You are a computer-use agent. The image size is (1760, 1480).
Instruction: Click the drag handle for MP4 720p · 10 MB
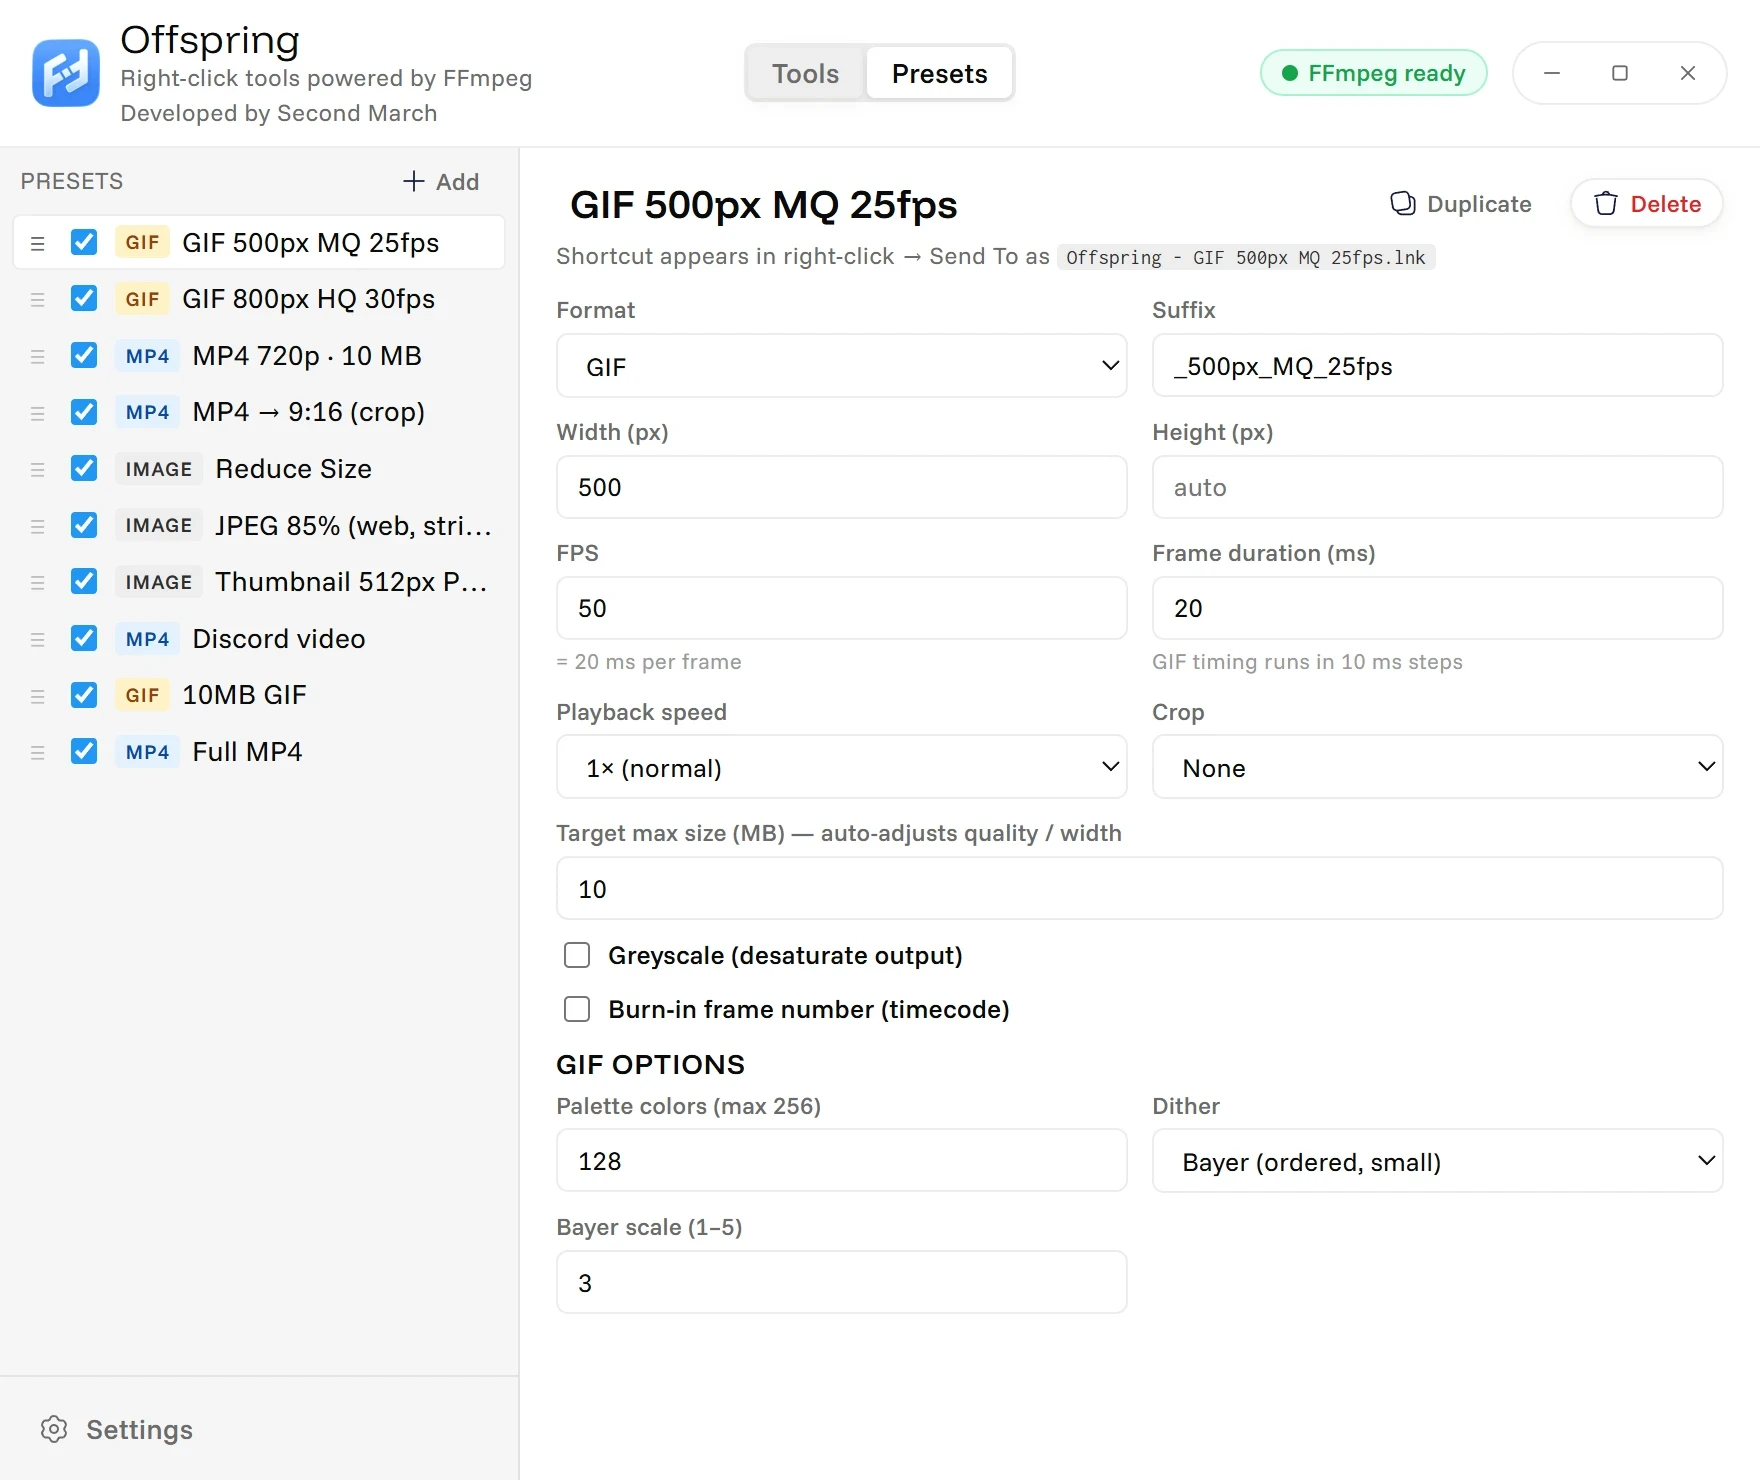click(38, 356)
